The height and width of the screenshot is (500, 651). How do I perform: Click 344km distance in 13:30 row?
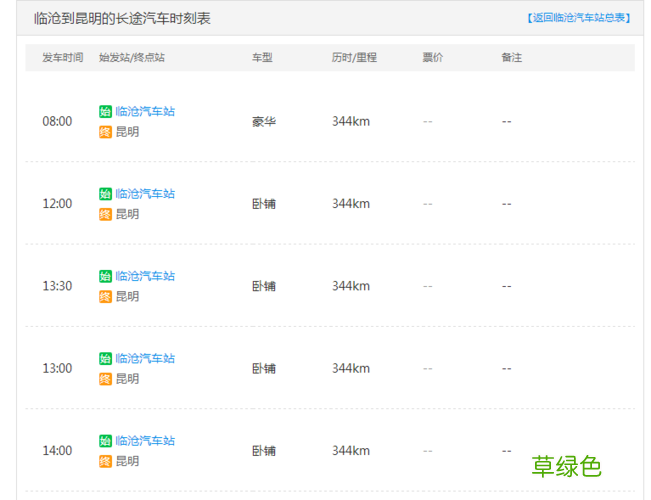pyautogui.click(x=351, y=286)
